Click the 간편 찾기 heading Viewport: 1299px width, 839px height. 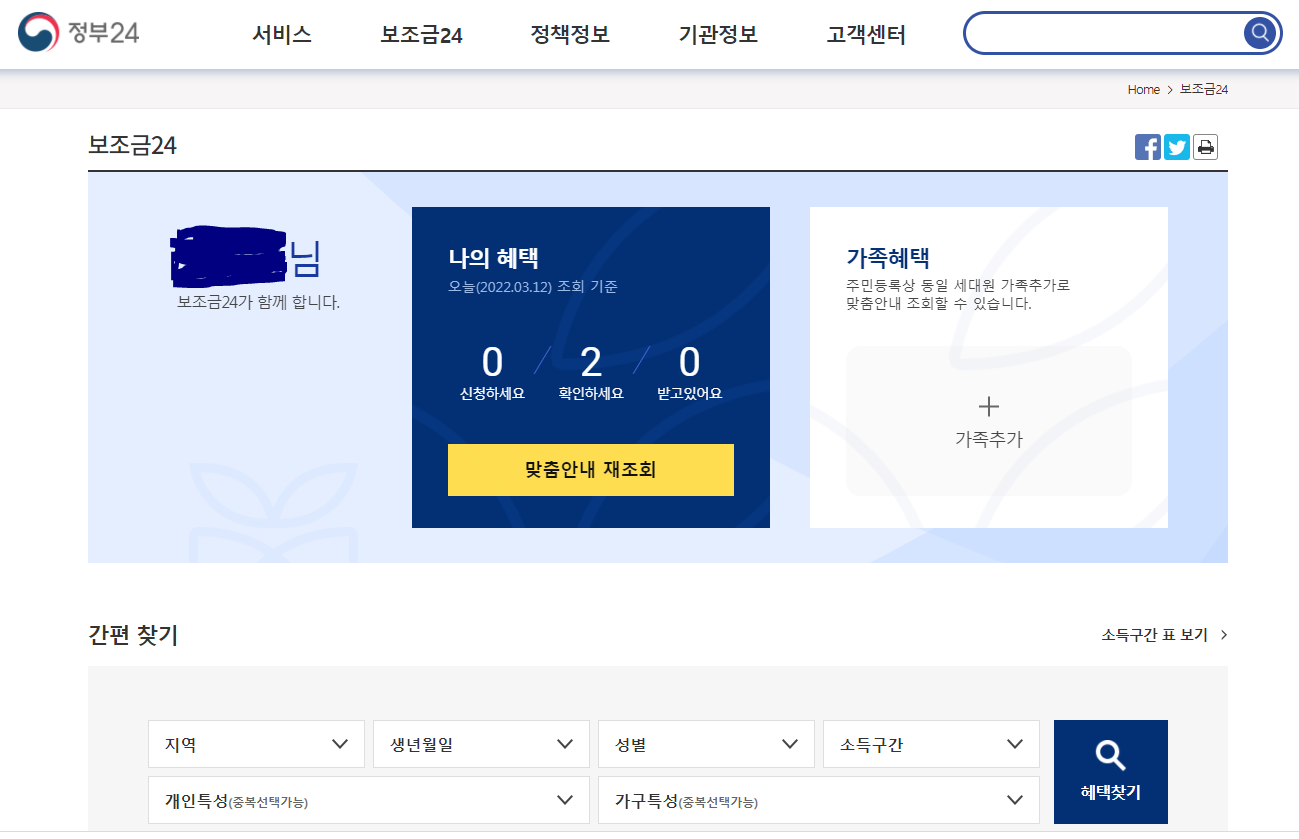pos(133,635)
